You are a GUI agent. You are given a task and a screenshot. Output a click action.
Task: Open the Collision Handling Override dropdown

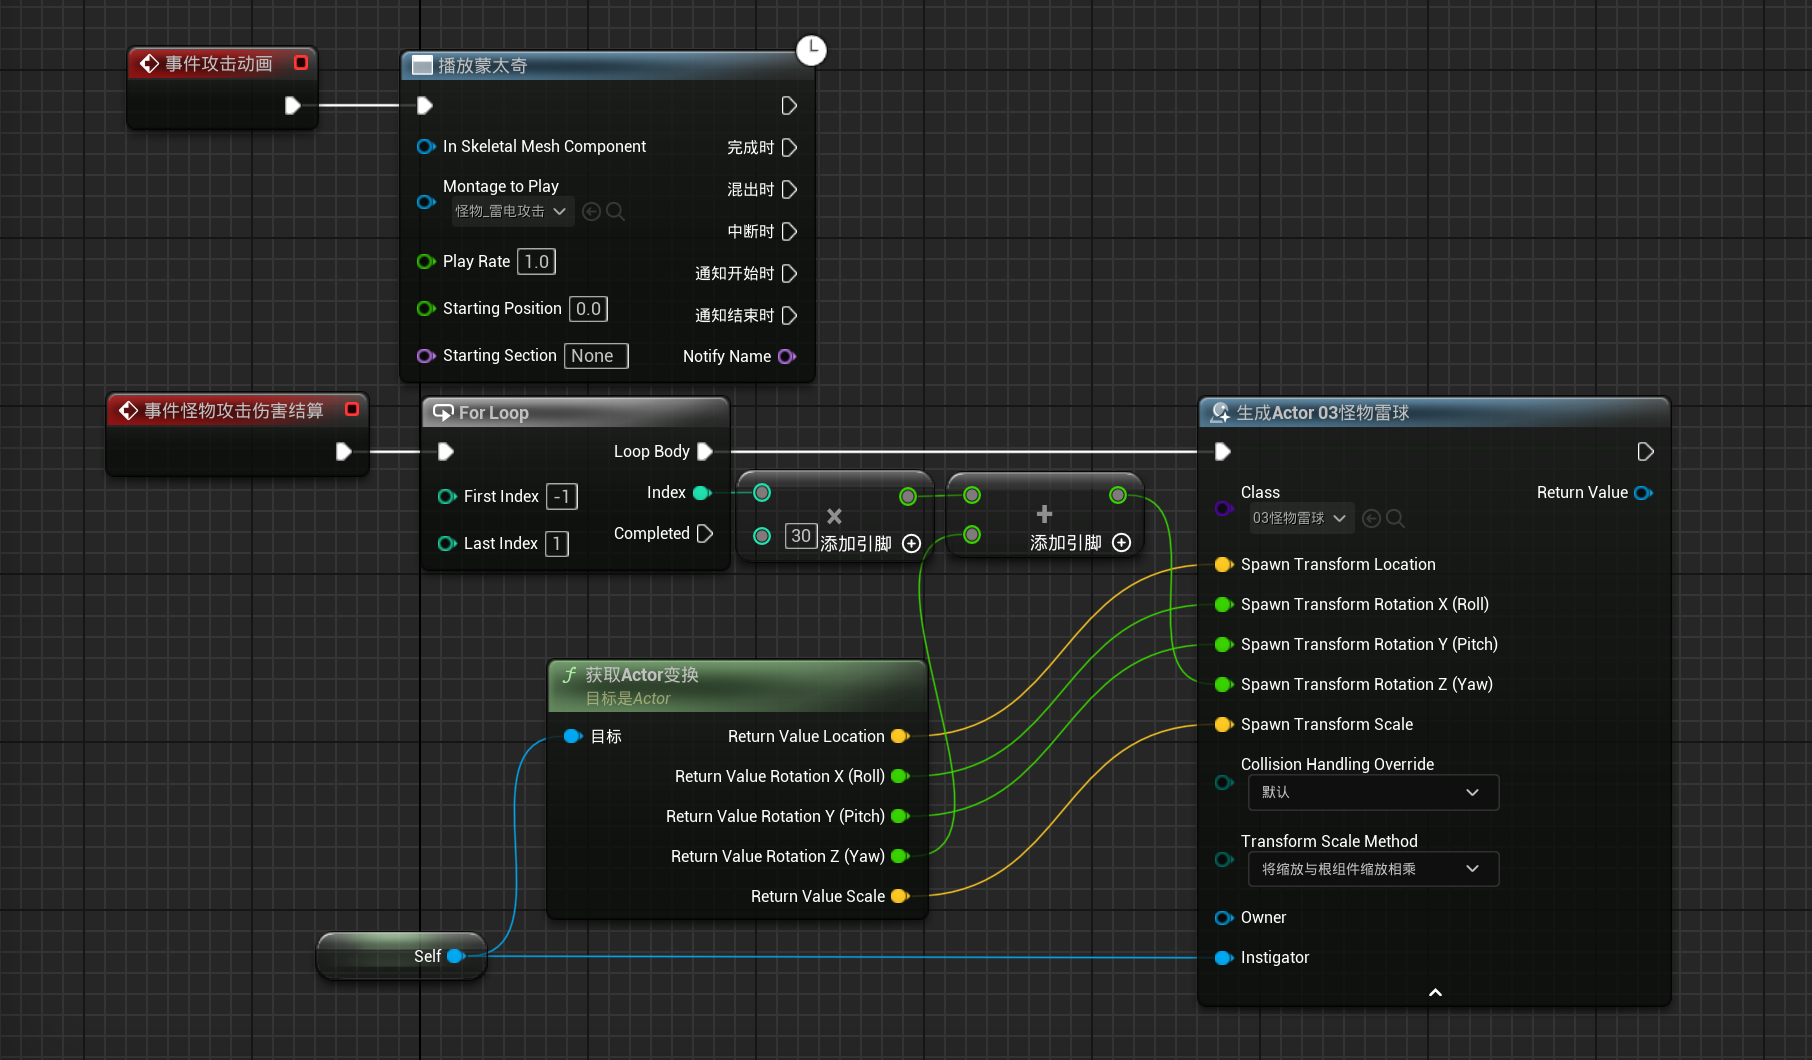tap(1372, 792)
